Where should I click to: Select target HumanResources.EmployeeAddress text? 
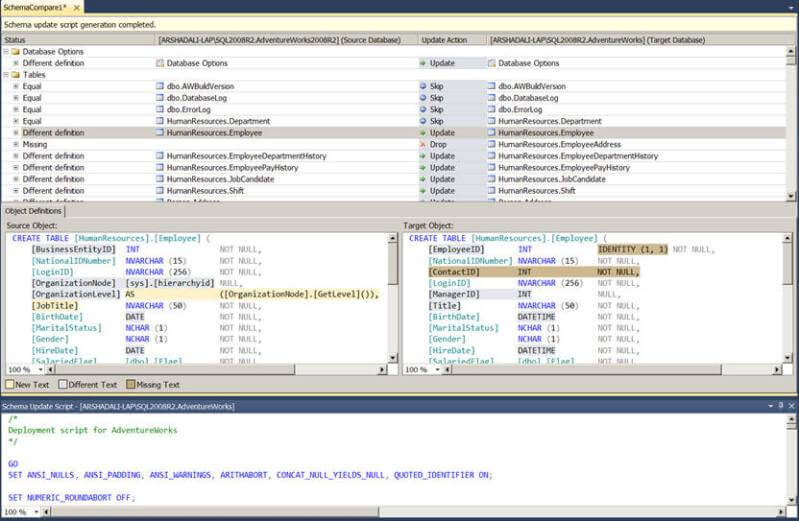point(559,144)
